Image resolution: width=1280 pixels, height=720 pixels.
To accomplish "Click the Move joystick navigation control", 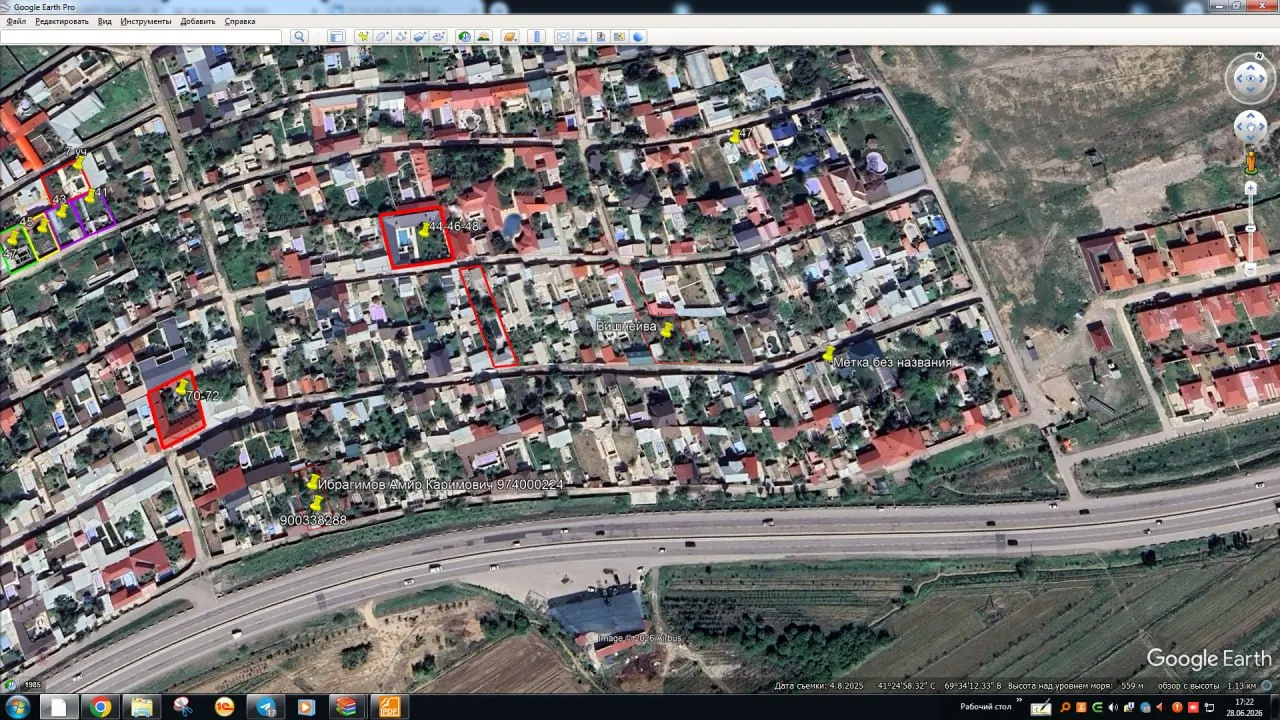I will 1250,127.
